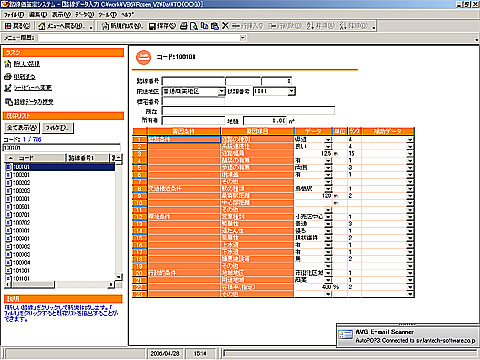Viewport: 480px width, 360px height.
Task: Click the print task link in タスク panel
Action: coord(24,77)
